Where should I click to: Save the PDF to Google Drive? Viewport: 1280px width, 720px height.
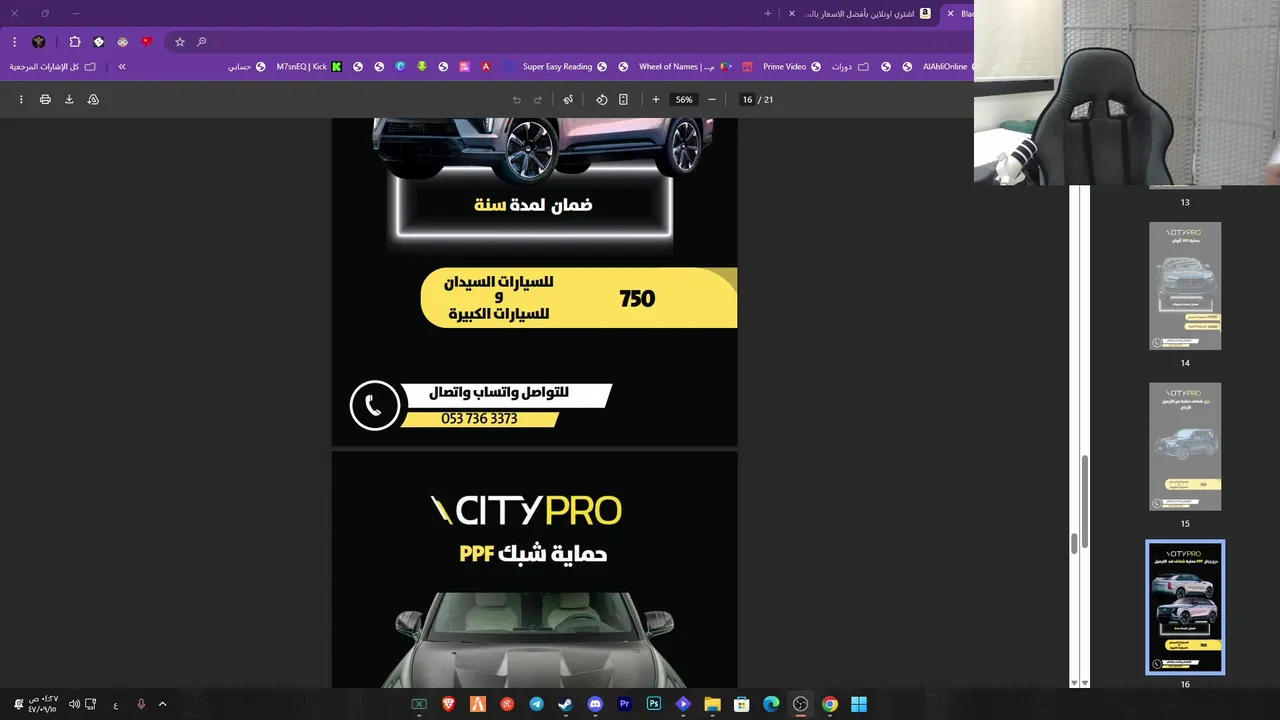[x=93, y=99]
